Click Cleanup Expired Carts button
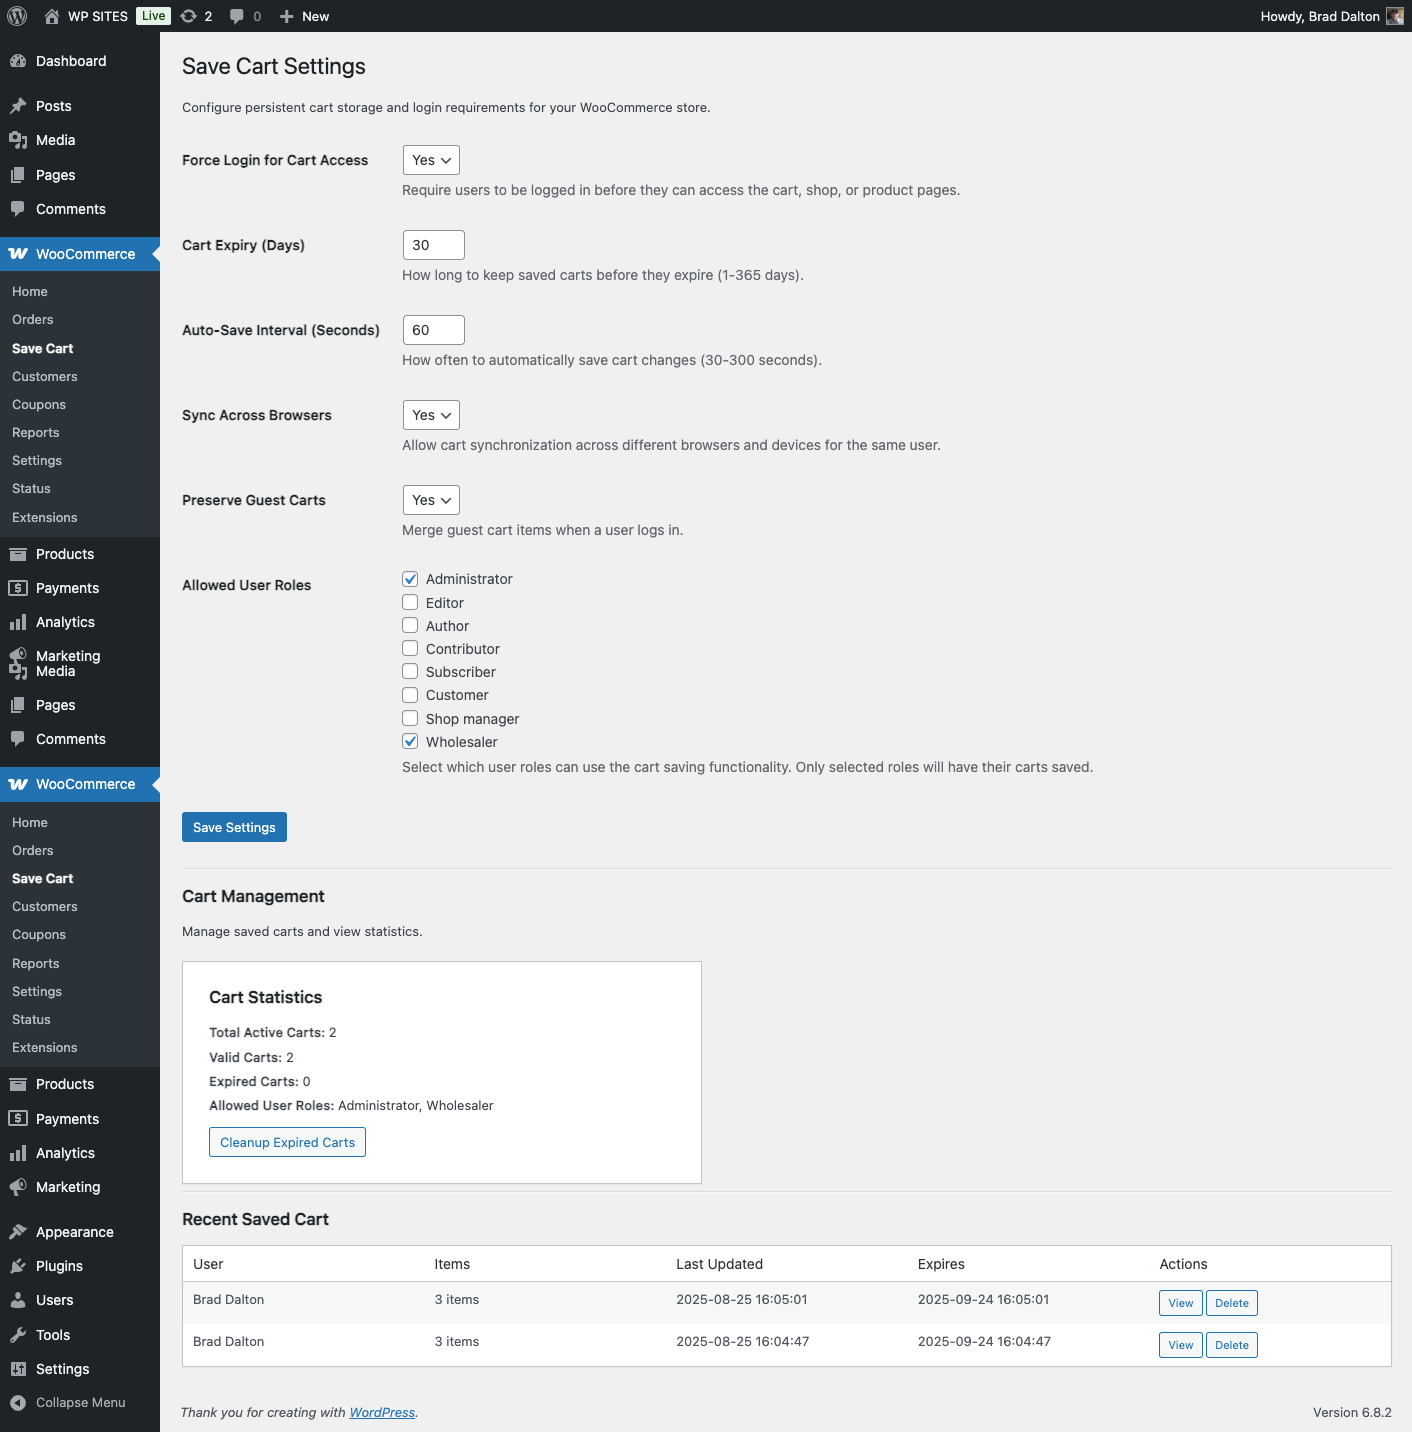The width and height of the screenshot is (1412, 1432). pyautogui.click(x=287, y=1142)
